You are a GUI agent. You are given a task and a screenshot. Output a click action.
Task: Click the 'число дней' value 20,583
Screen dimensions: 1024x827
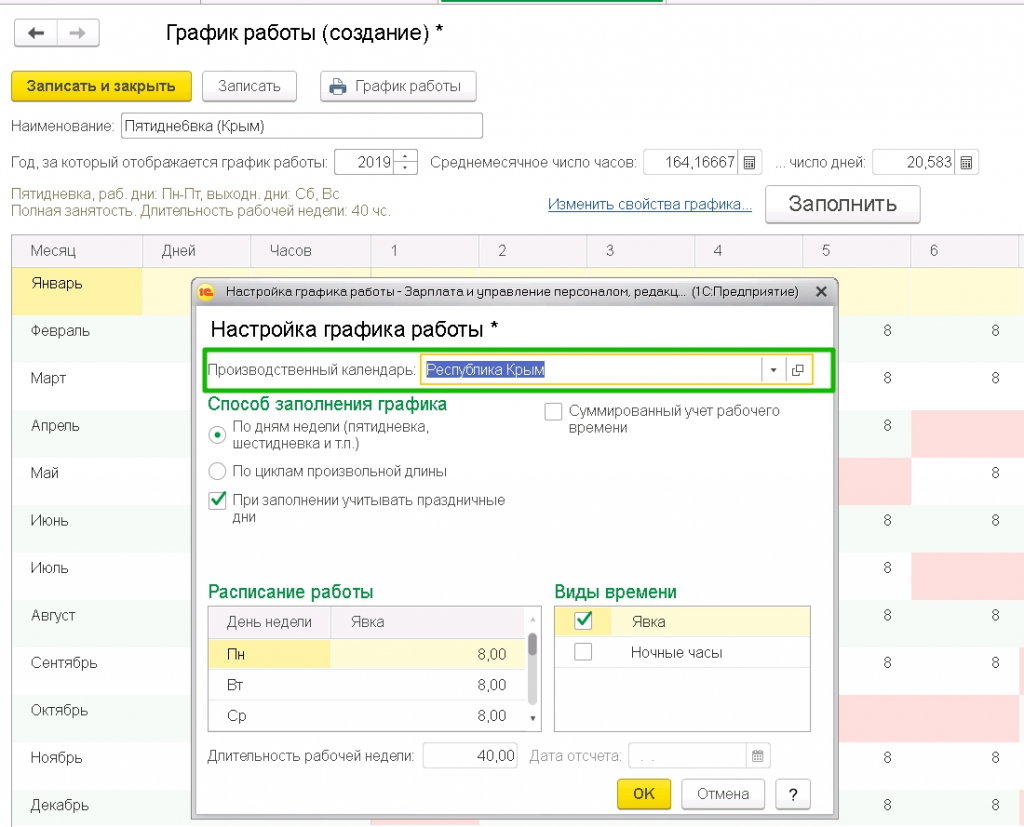[x=914, y=163]
